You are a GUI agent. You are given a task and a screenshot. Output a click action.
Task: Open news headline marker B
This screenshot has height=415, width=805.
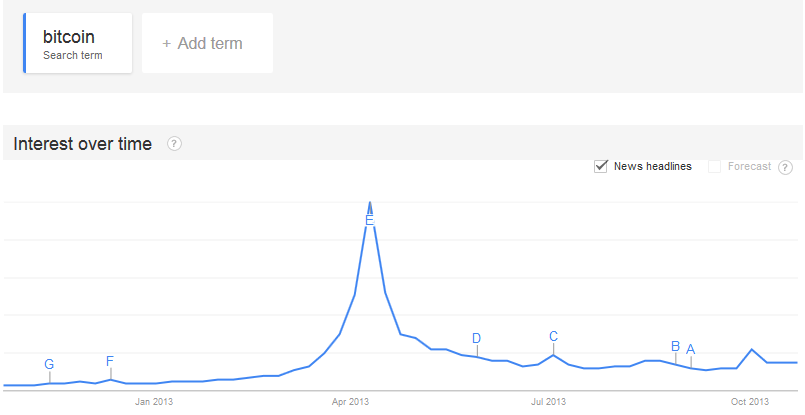click(676, 347)
